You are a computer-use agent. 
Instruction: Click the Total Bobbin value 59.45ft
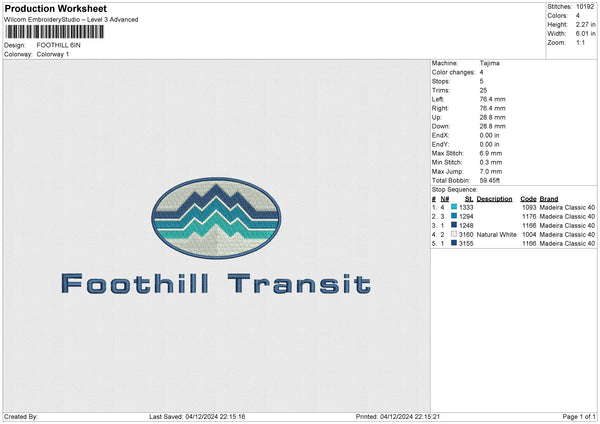coord(494,178)
